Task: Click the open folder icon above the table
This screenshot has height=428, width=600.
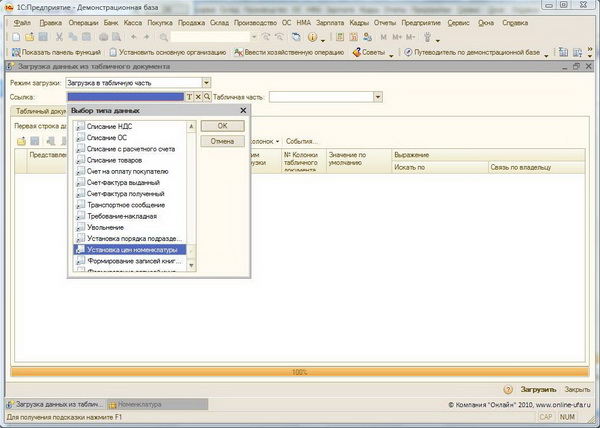Action: pyautogui.click(x=21, y=141)
